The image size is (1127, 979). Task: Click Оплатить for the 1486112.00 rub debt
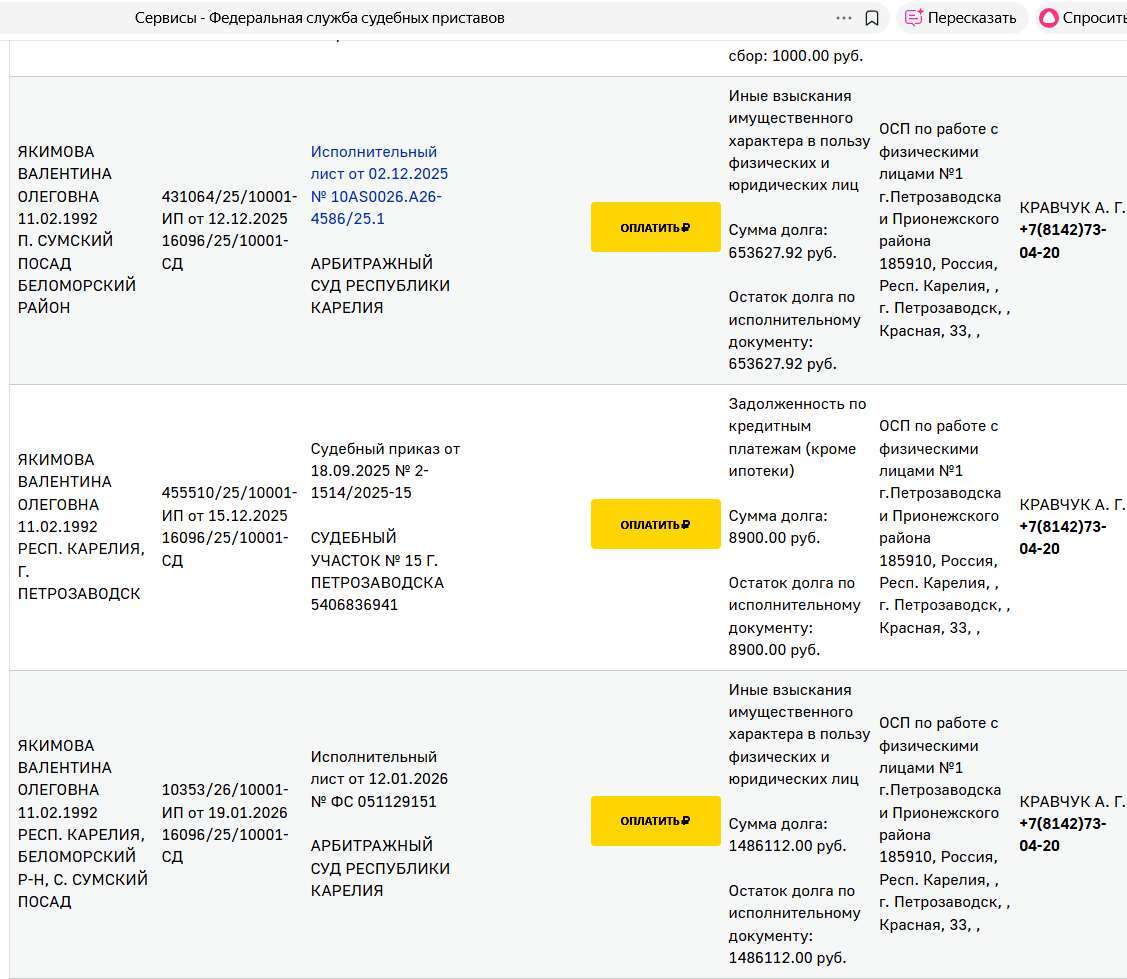pos(655,821)
